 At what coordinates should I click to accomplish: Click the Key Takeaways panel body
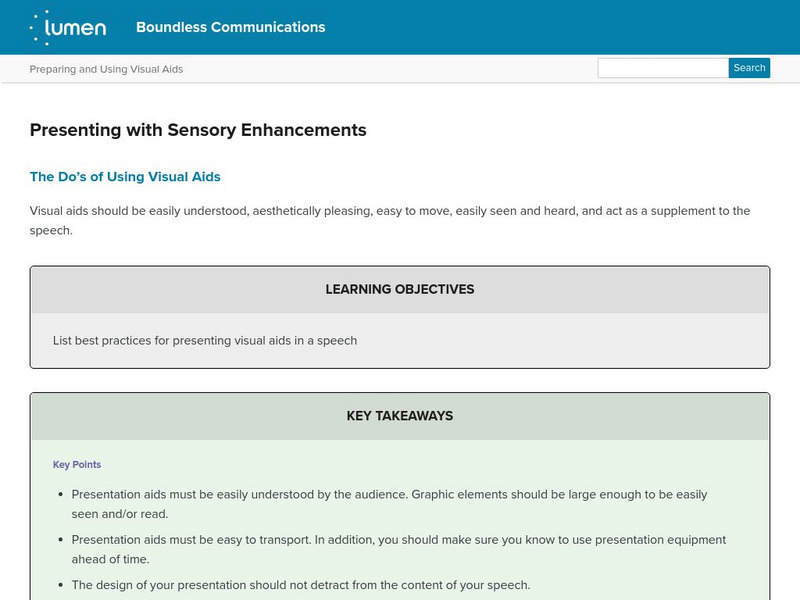tap(400, 520)
